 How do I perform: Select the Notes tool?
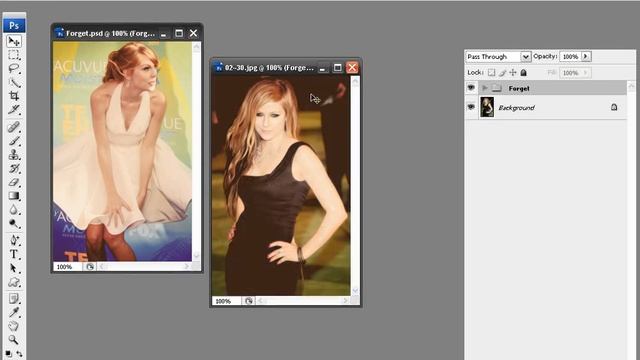[14, 299]
